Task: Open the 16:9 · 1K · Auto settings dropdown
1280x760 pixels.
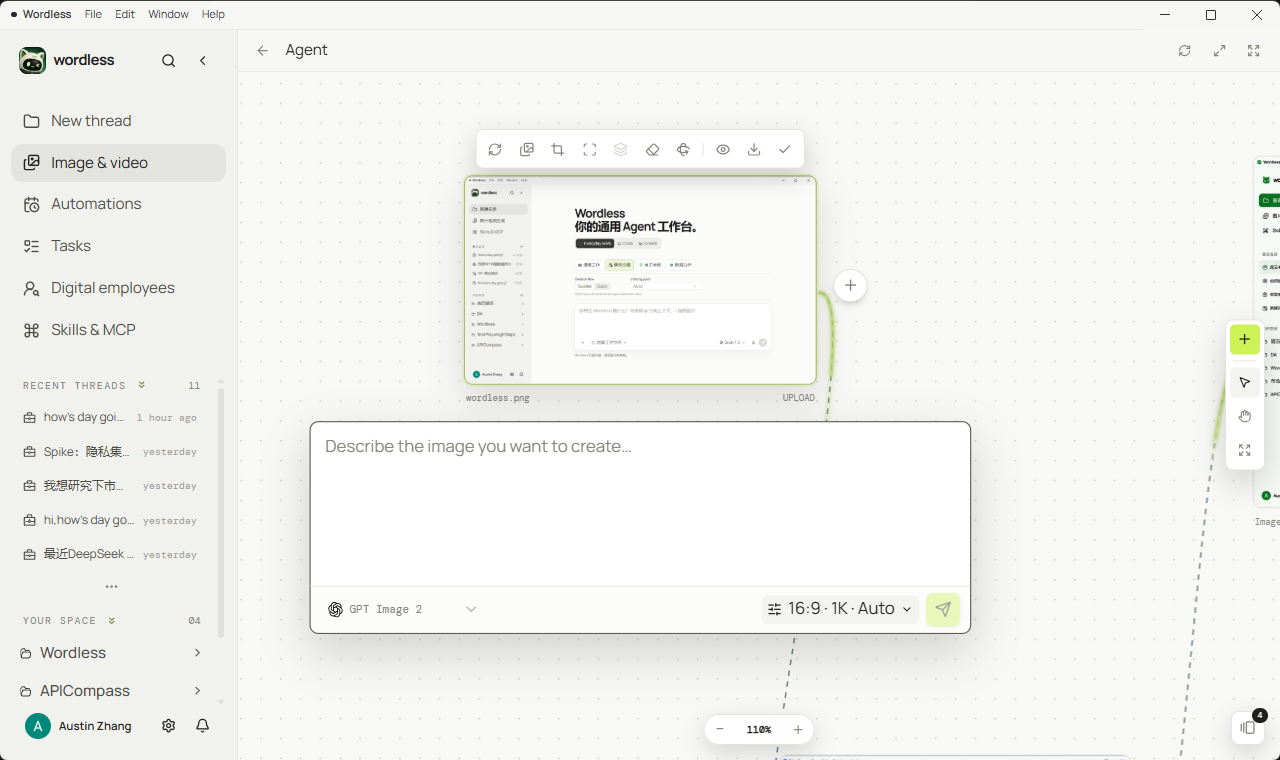Action: coord(840,609)
